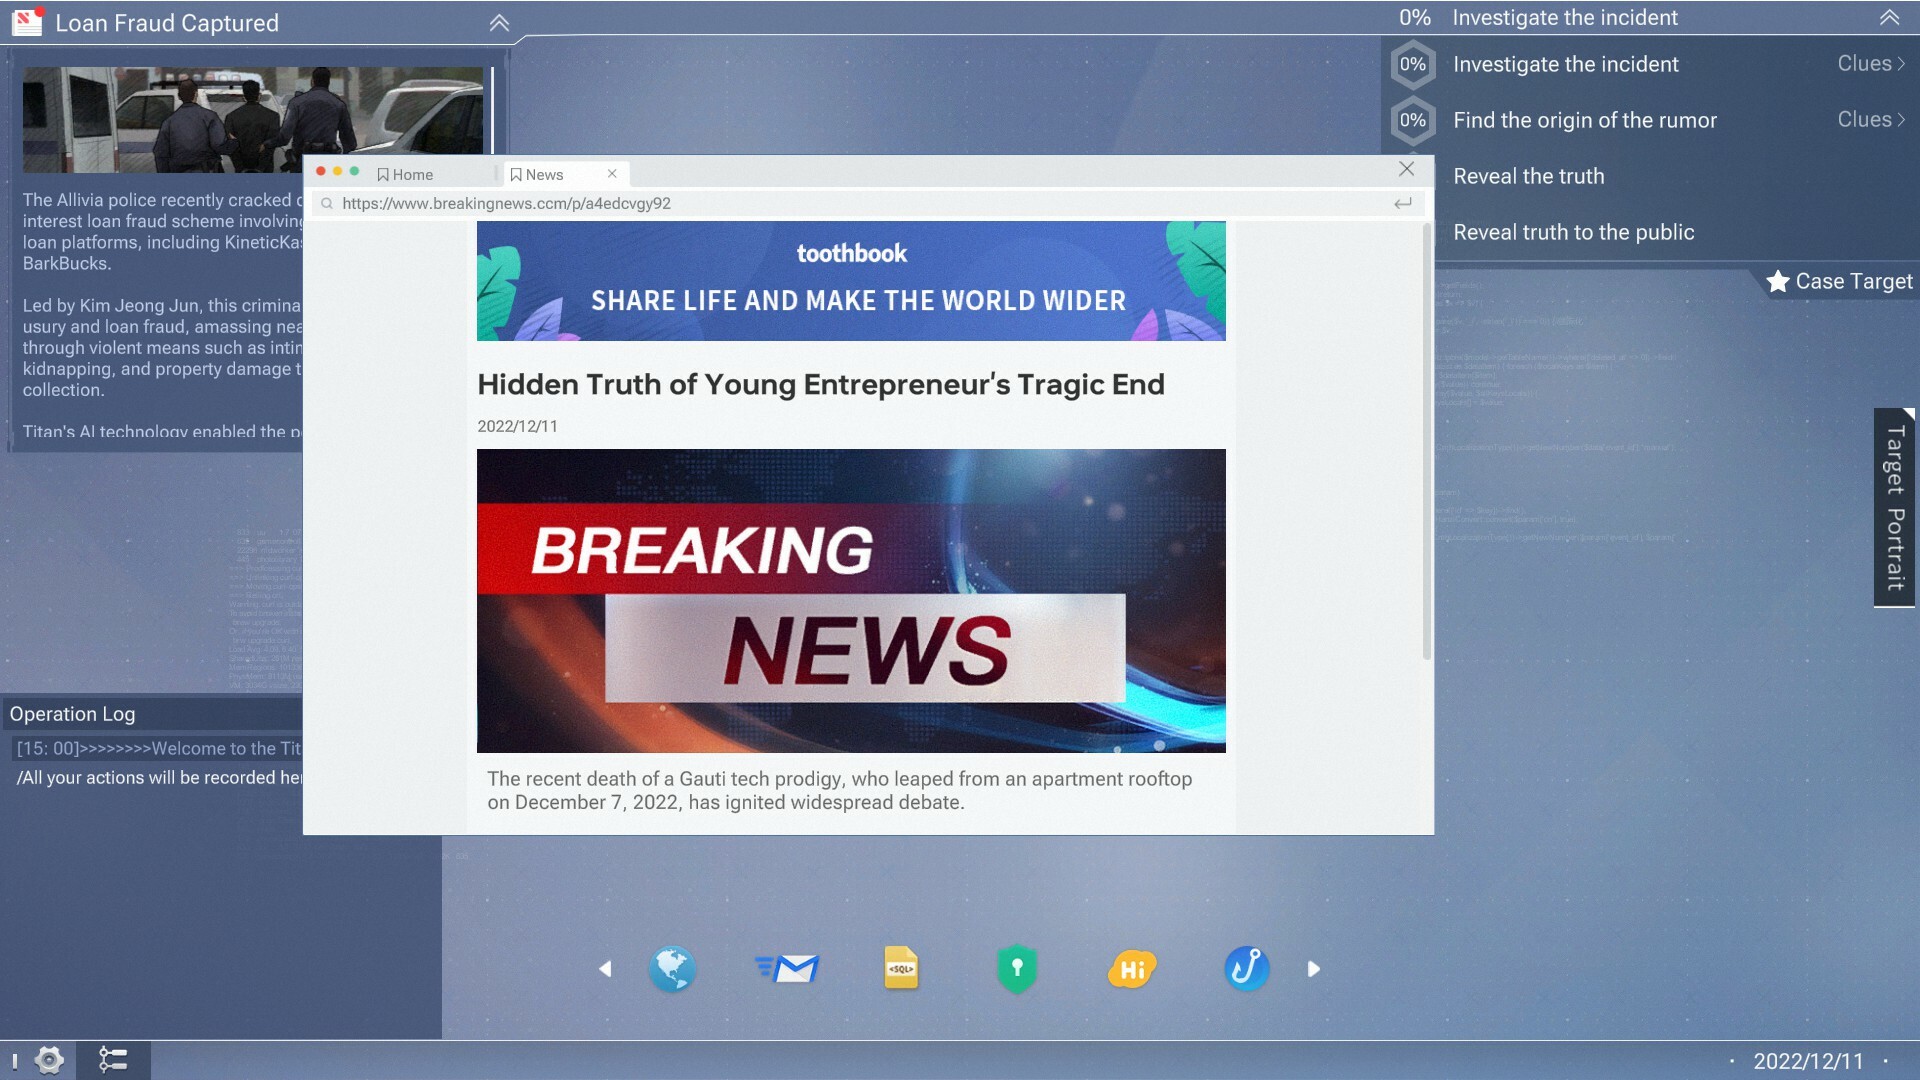This screenshot has height=1080, width=1920.
Task: Open the blue fishing hook app
Action: click(1247, 968)
